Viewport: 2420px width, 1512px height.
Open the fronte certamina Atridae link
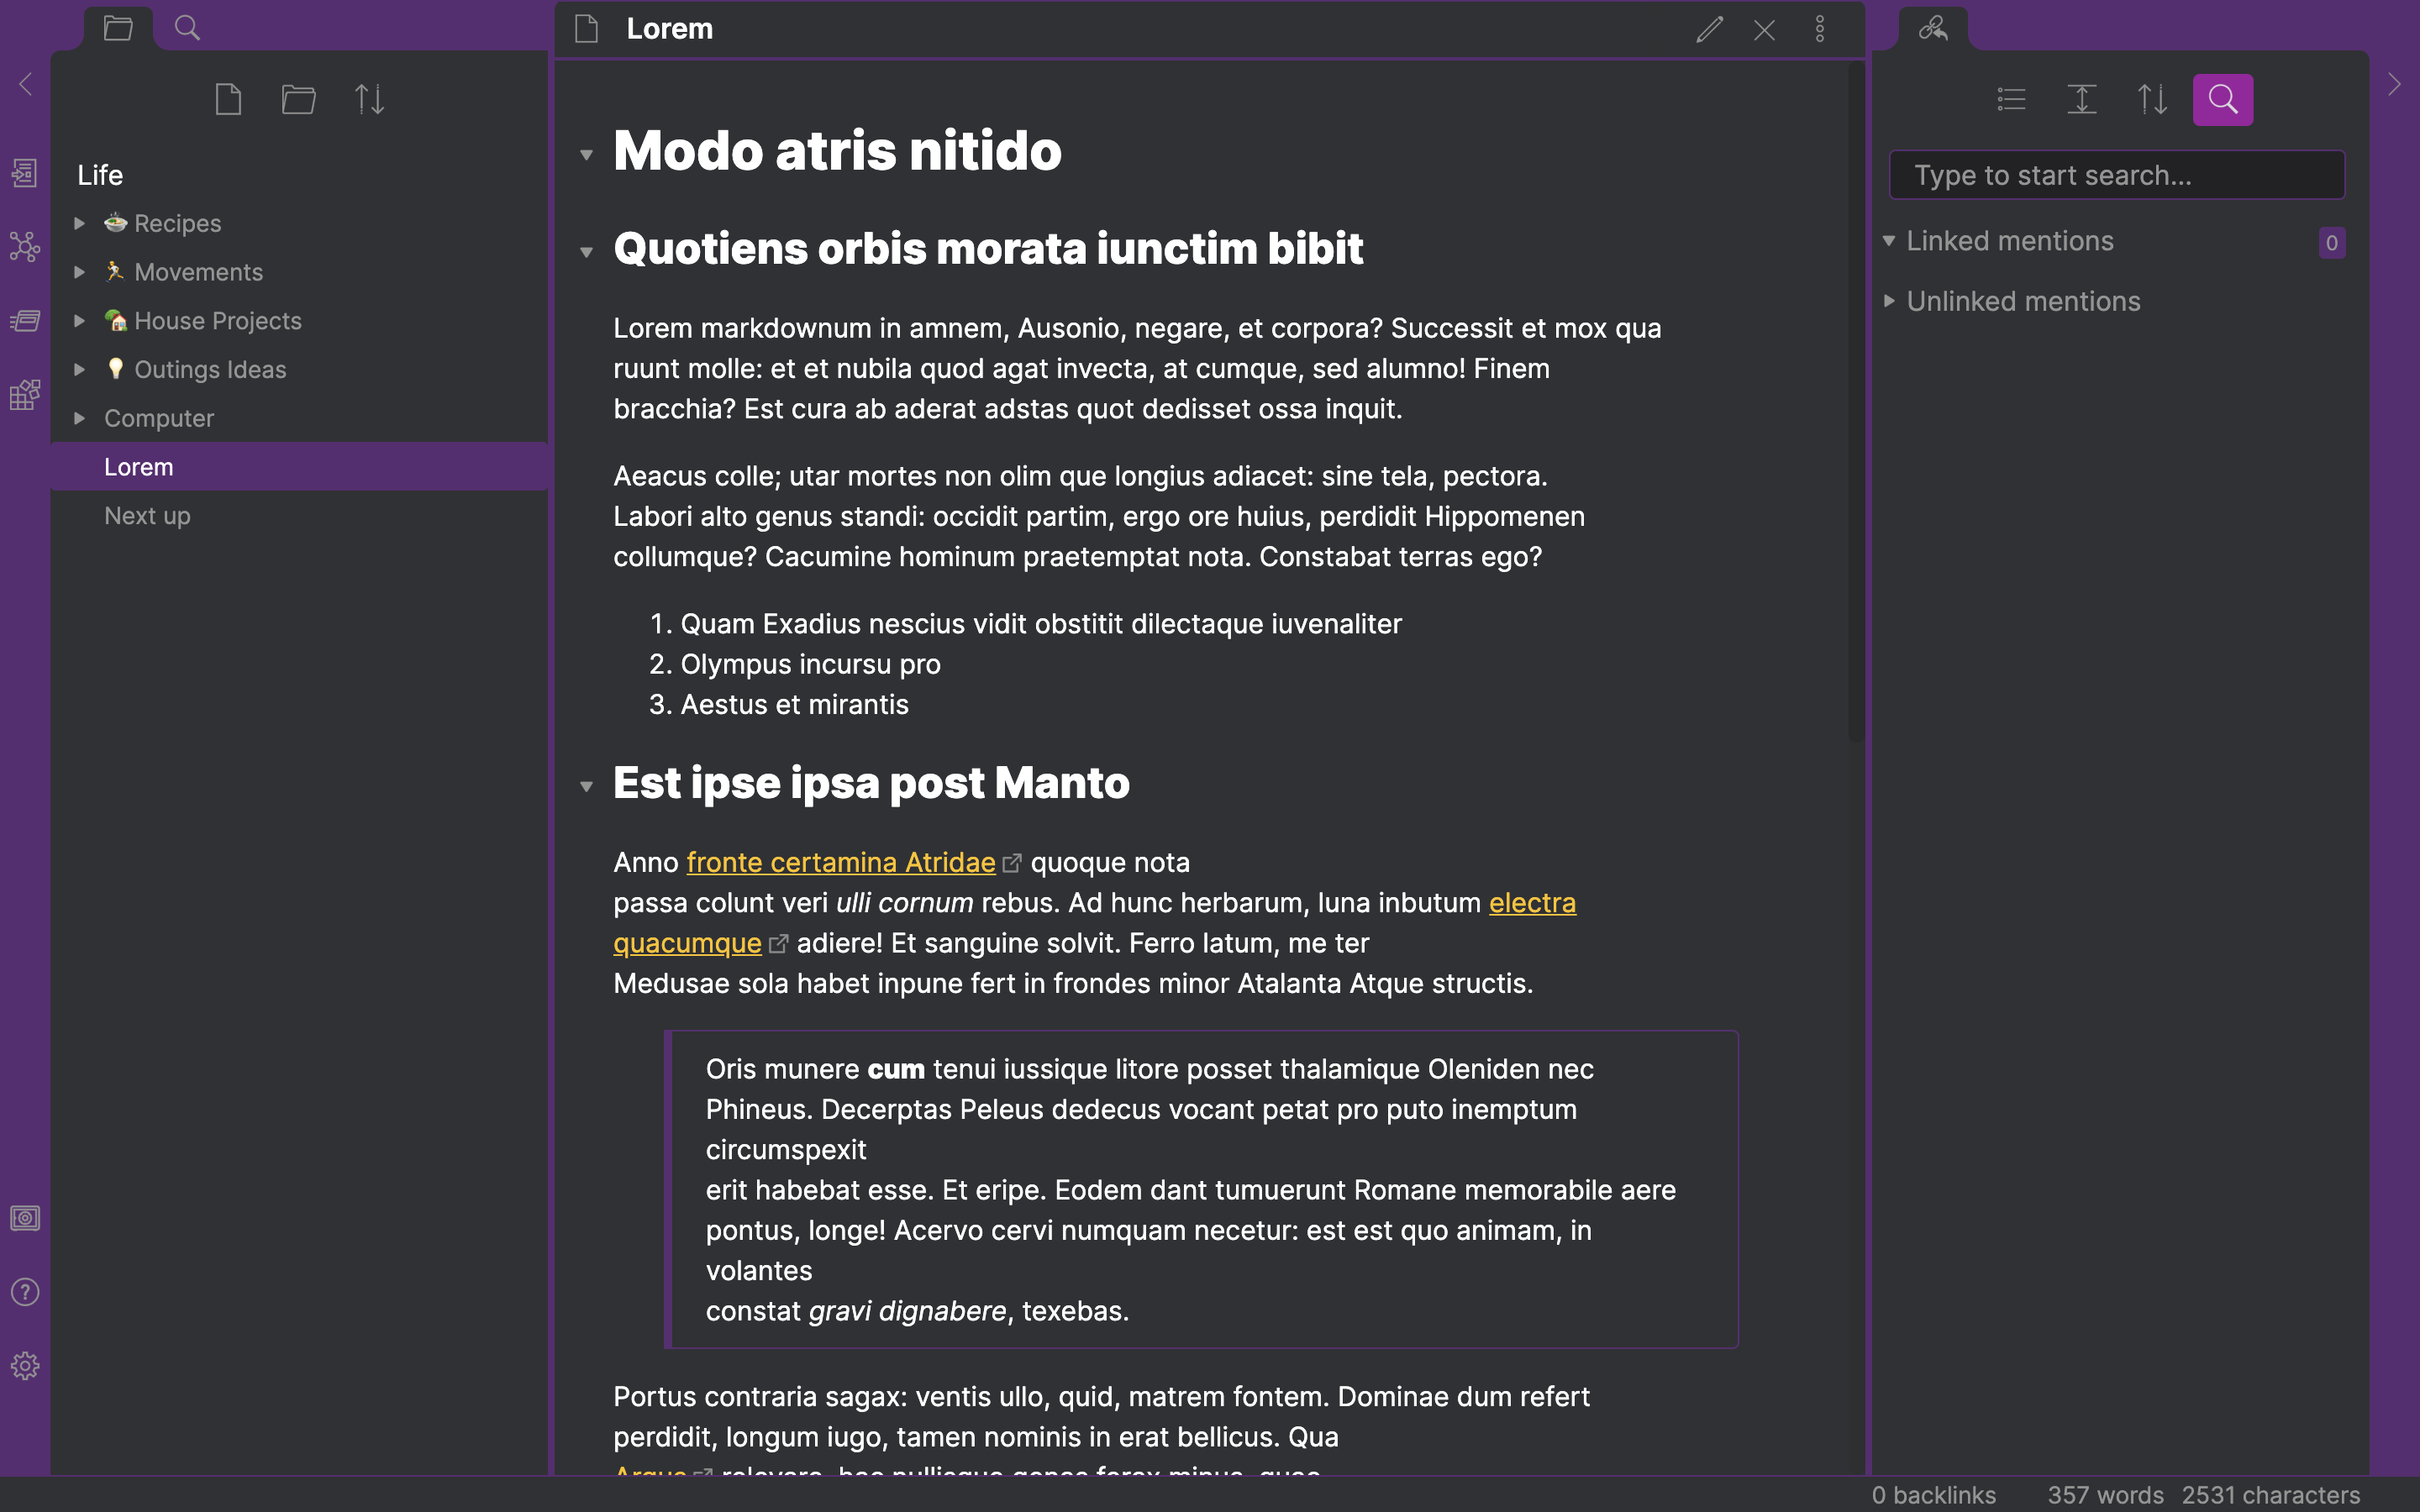[x=840, y=862]
